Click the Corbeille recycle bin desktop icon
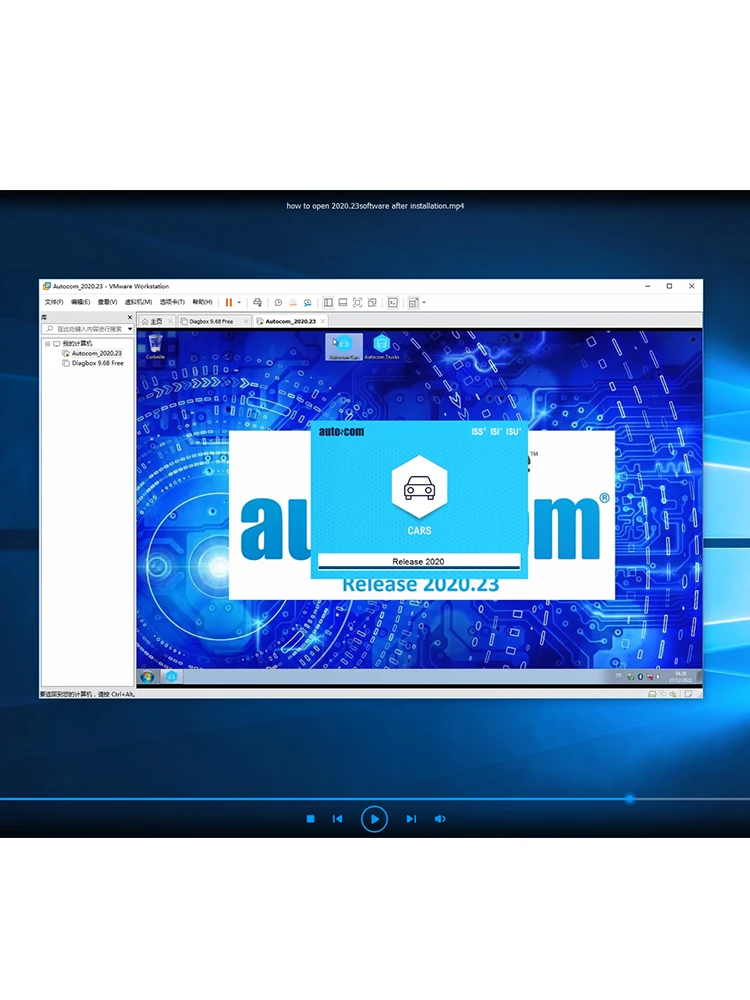 coord(156,346)
